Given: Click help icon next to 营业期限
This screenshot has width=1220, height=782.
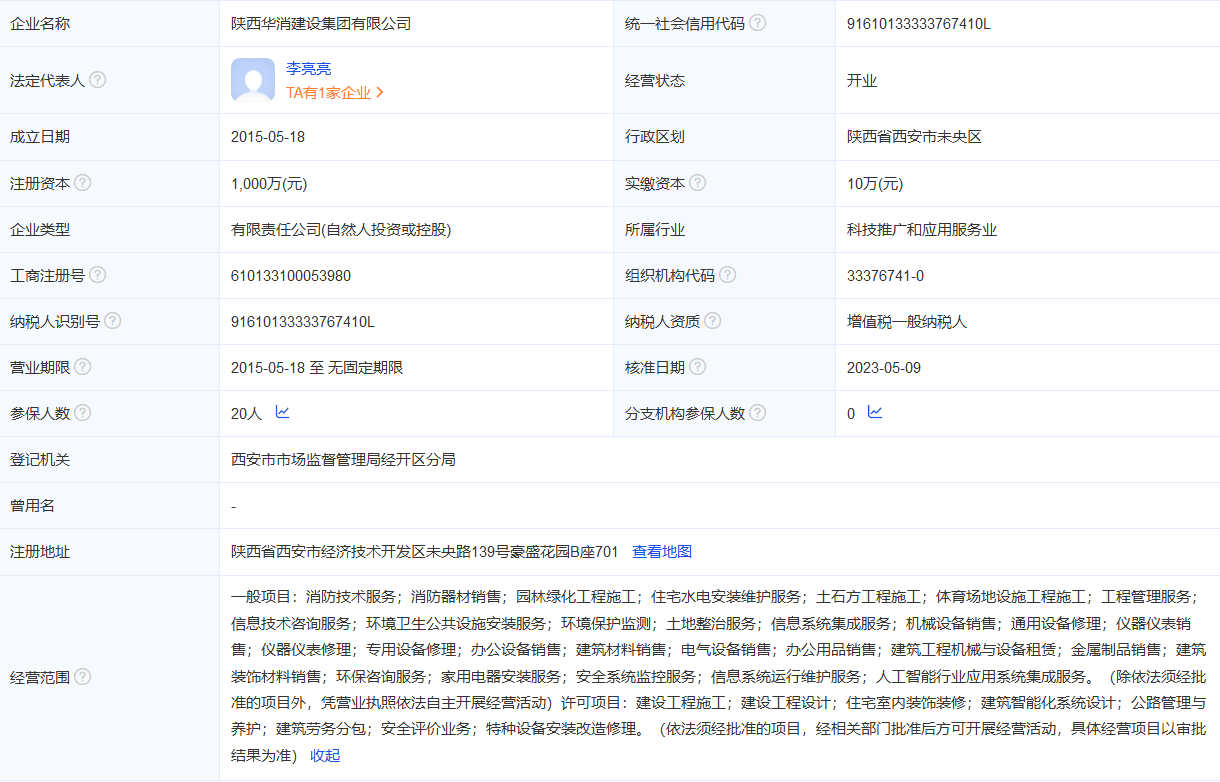Looking at the screenshot, I should (x=82, y=367).
